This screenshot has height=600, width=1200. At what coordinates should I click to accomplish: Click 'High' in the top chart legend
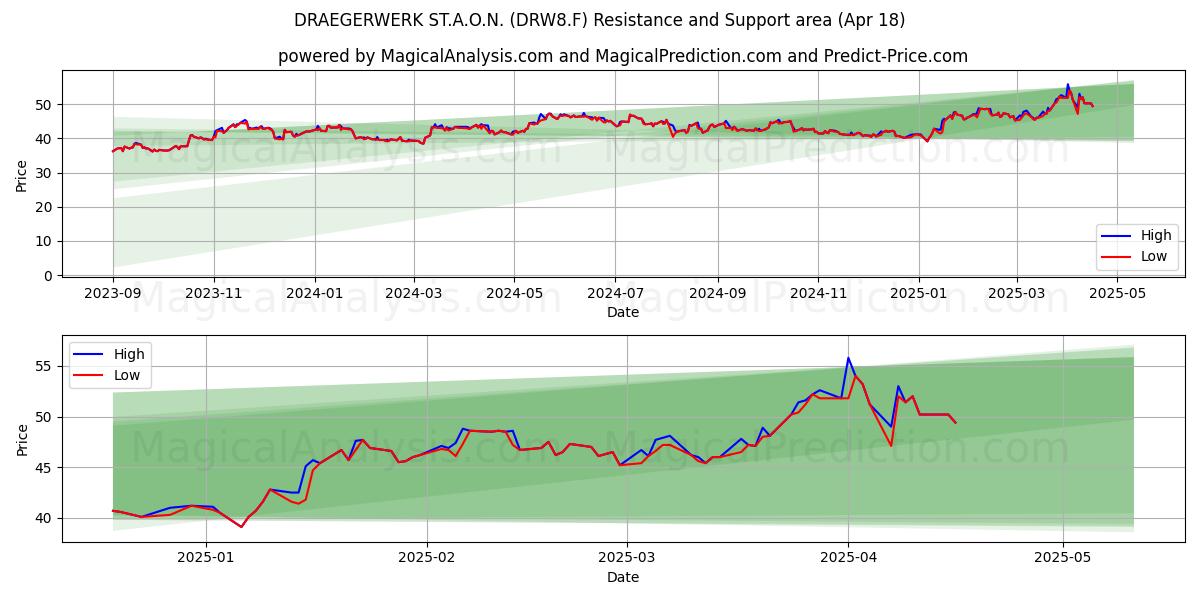point(1156,236)
